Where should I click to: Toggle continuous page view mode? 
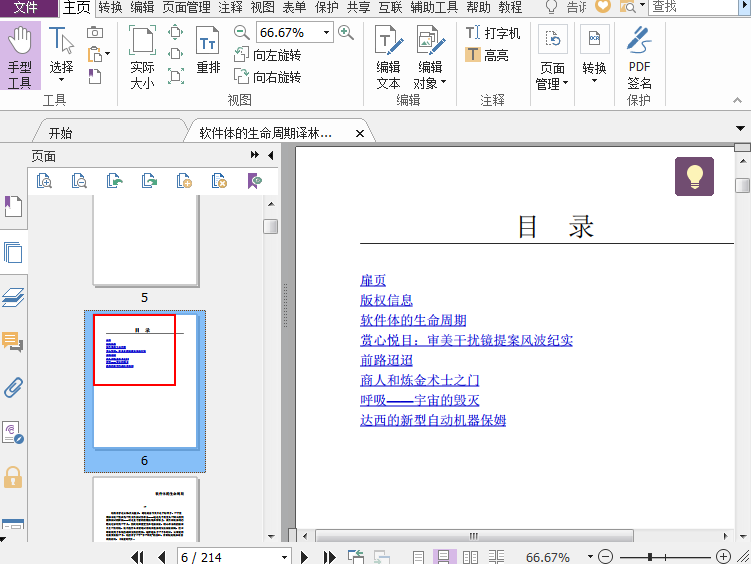point(444,557)
